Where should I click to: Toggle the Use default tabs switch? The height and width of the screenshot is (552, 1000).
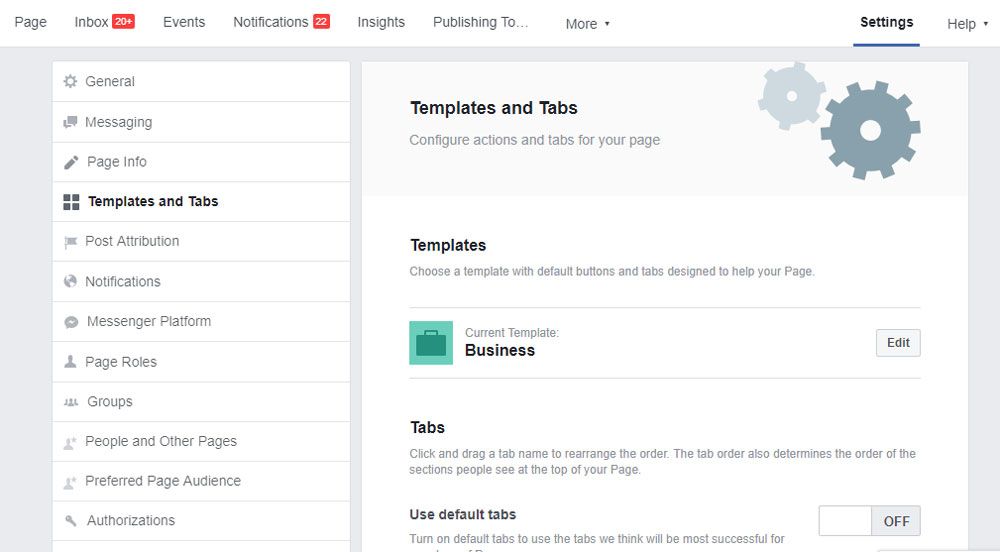click(869, 521)
